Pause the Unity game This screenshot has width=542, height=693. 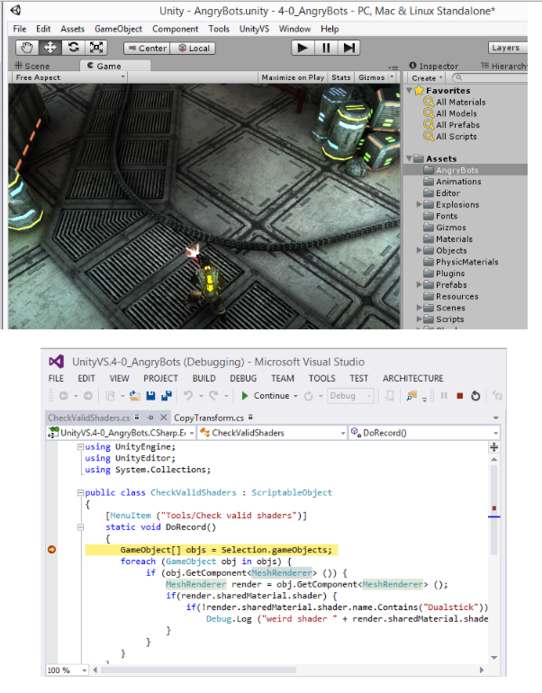(326, 47)
